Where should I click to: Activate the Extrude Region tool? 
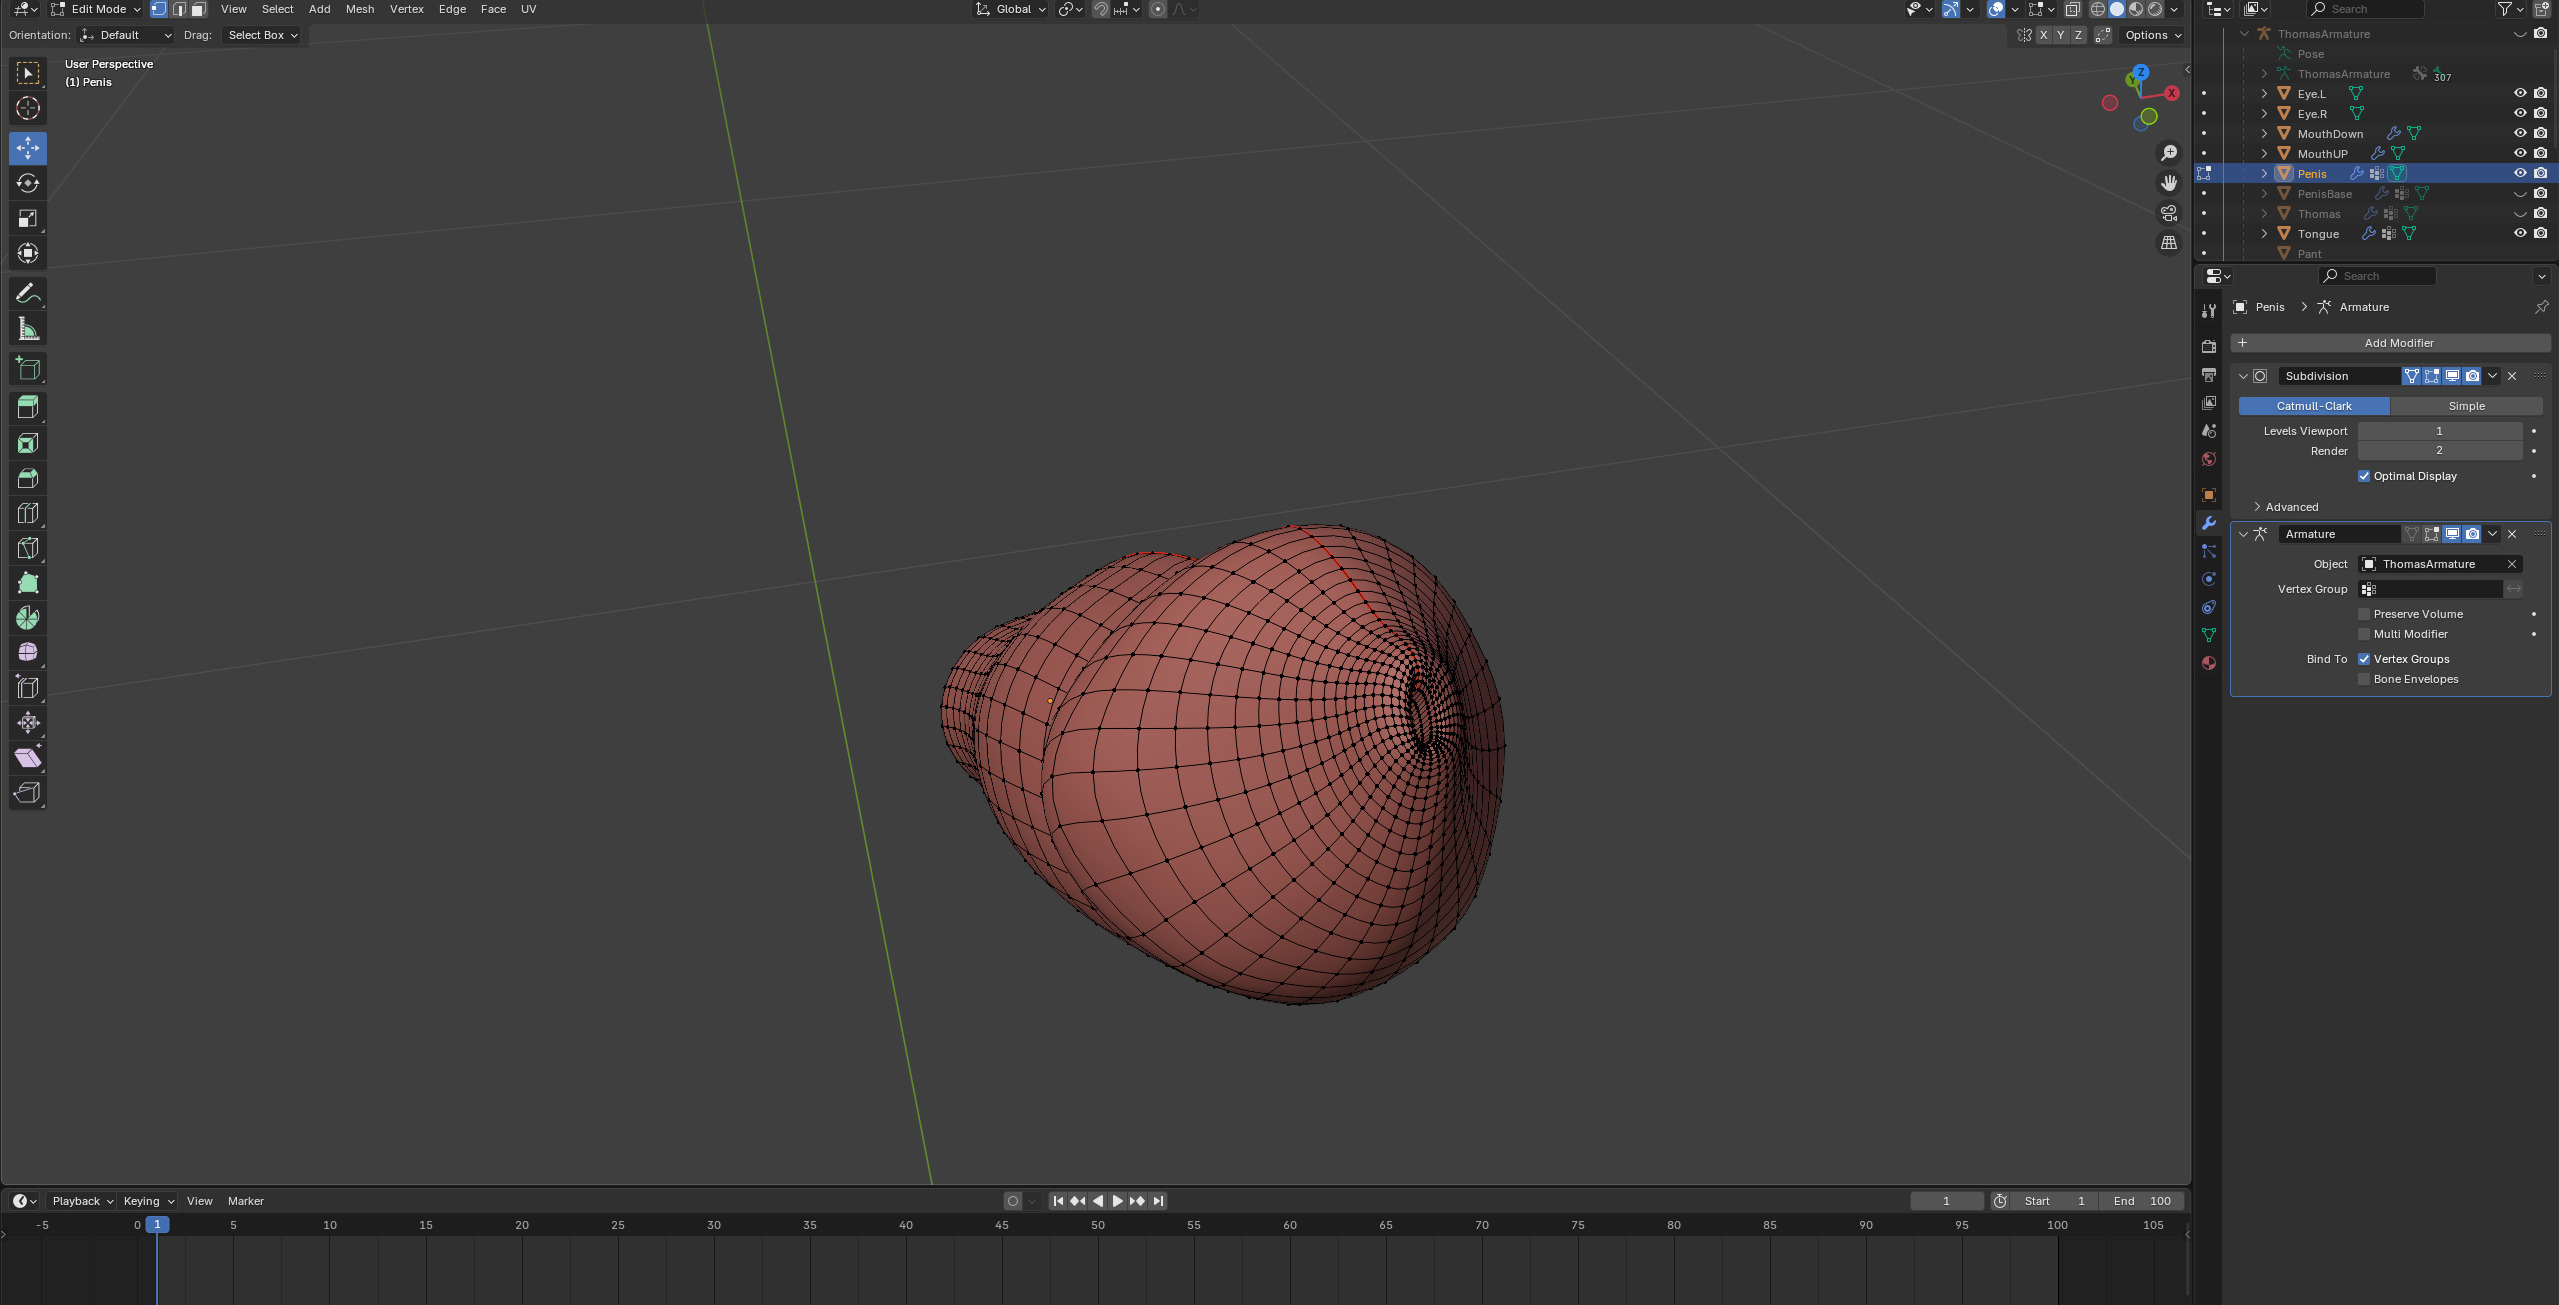[x=28, y=407]
